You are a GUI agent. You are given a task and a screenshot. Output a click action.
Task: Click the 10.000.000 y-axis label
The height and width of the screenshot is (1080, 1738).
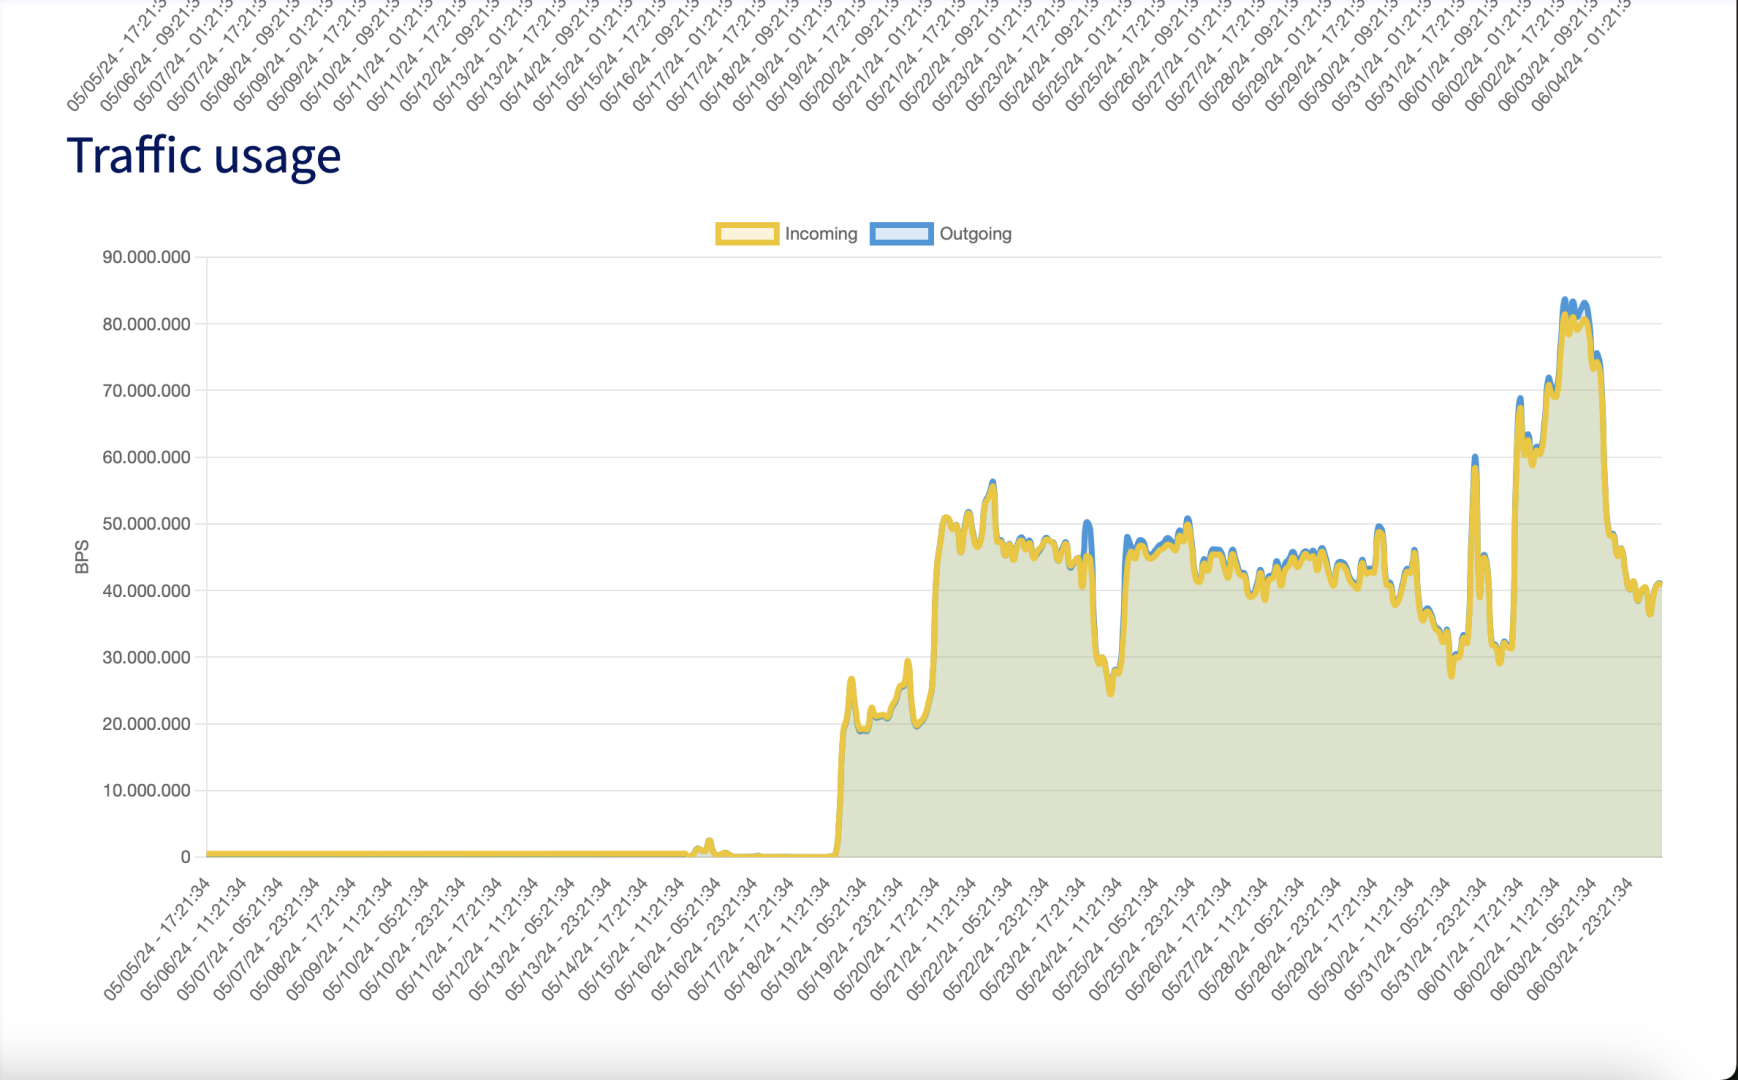click(146, 790)
